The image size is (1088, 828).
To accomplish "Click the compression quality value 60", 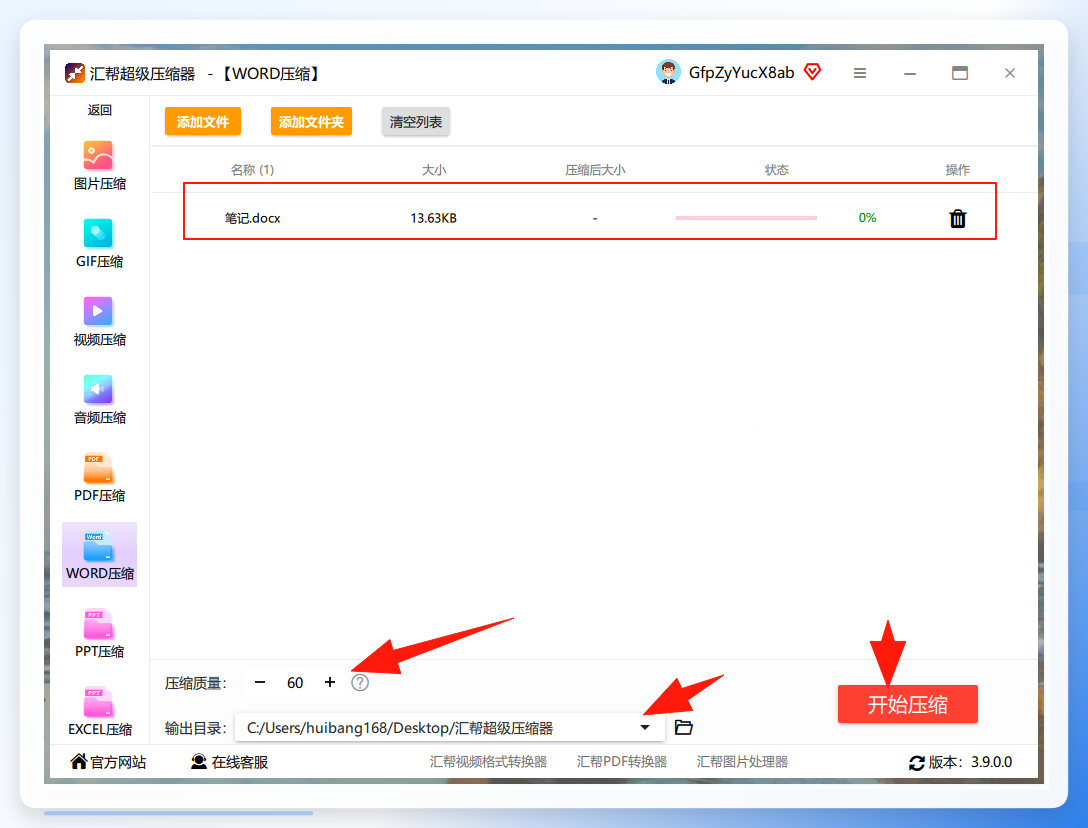I will 295,683.
